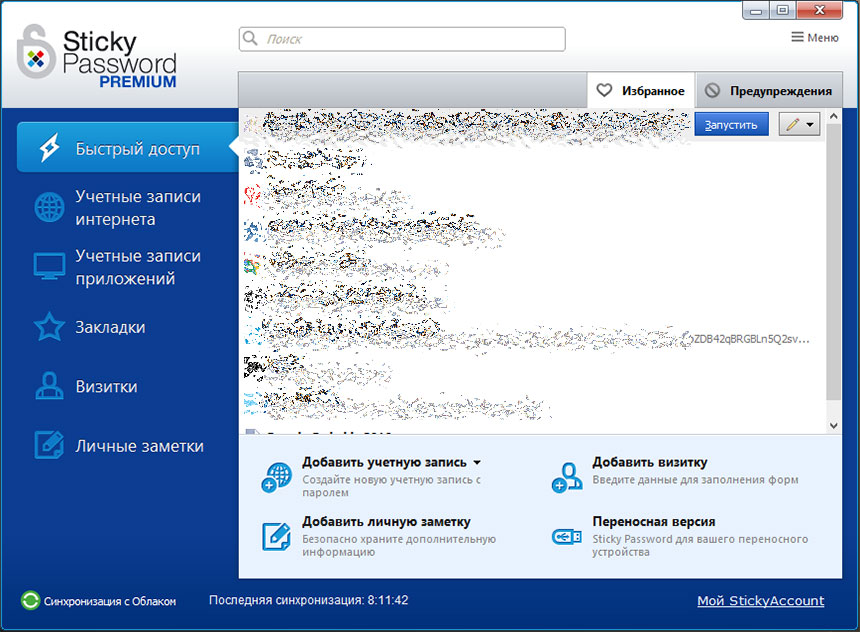The width and height of the screenshot is (860, 632).
Task: Click the star Bookmarks icon
Action: 49,326
